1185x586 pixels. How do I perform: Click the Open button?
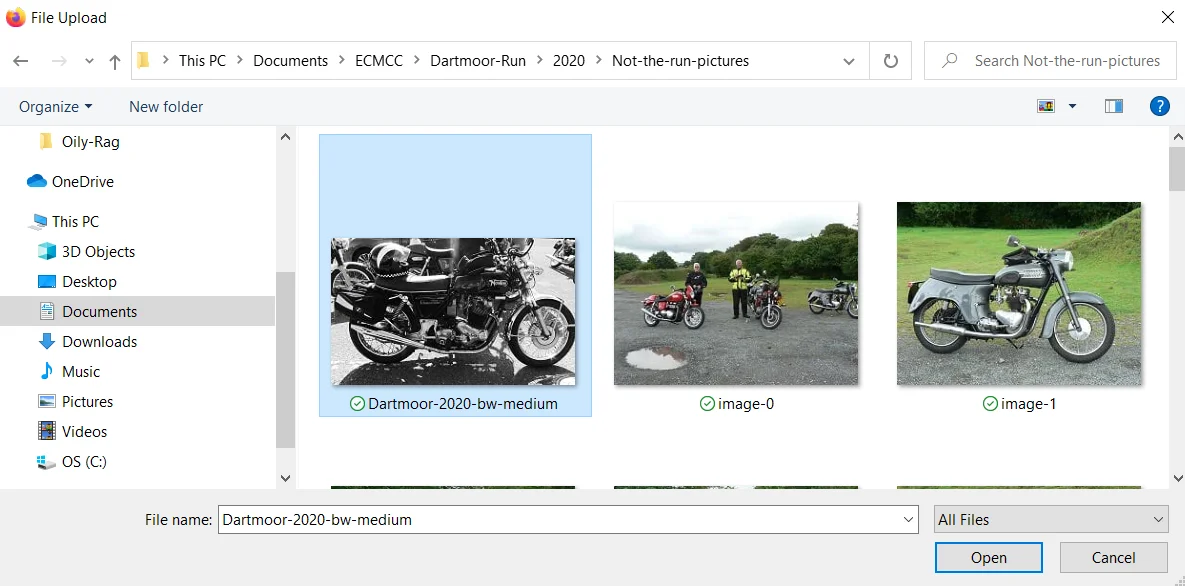click(x=988, y=557)
